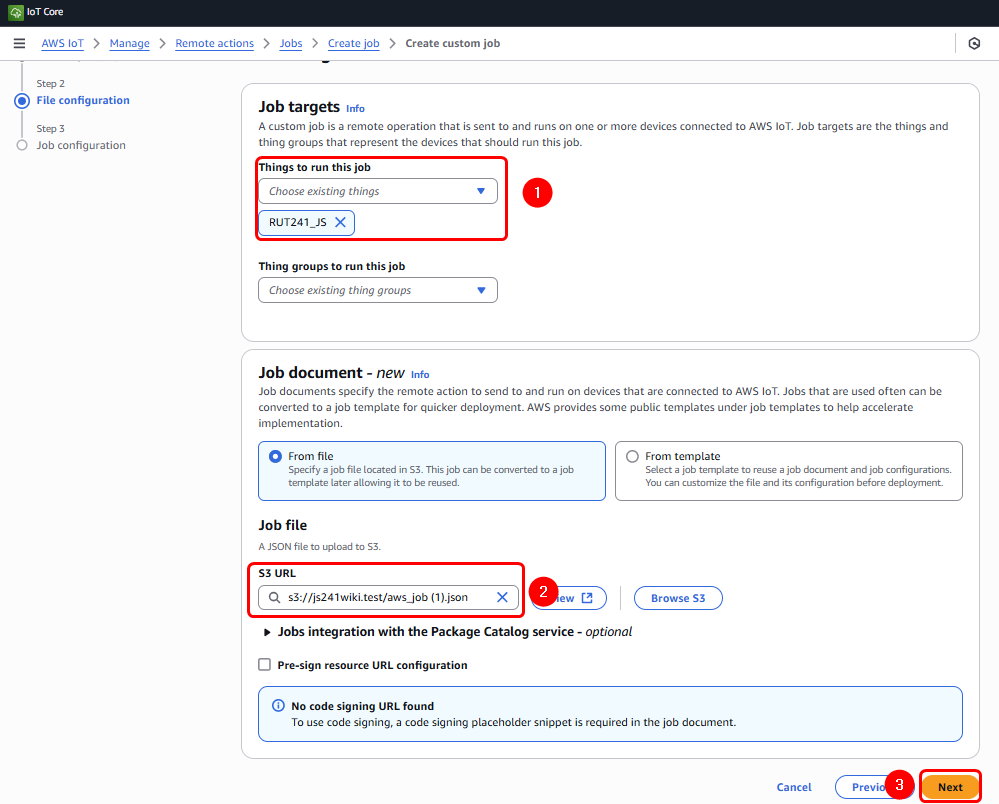Navigate to Remote actions breadcrumb

pos(214,44)
